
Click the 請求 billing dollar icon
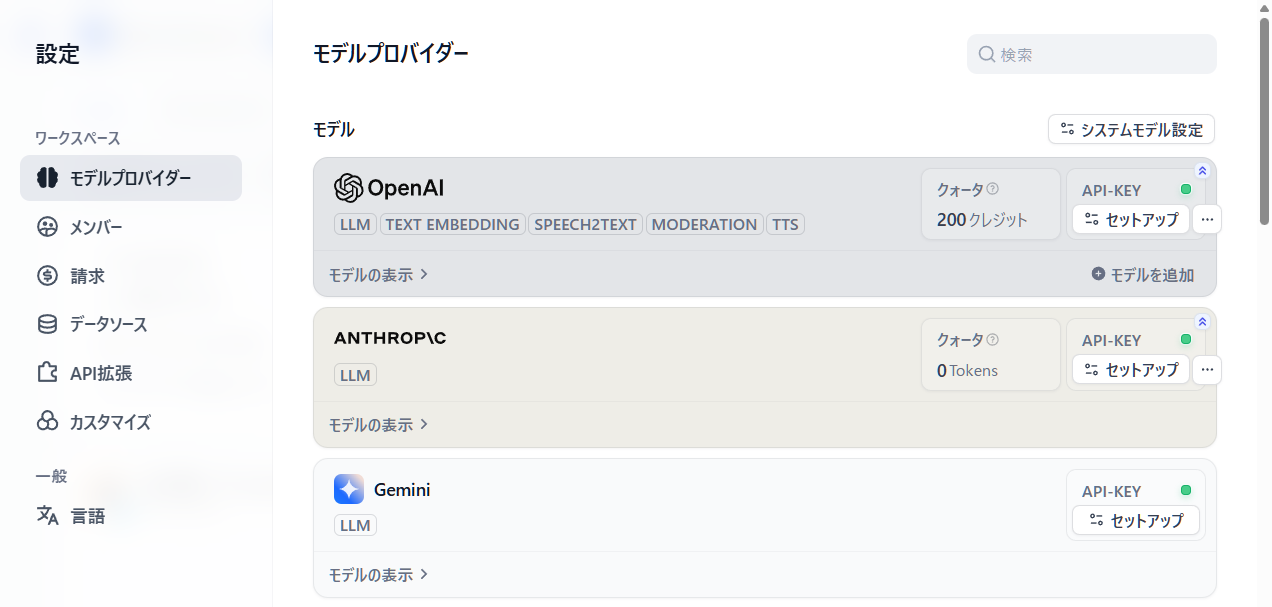pyautogui.click(x=48, y=276)
